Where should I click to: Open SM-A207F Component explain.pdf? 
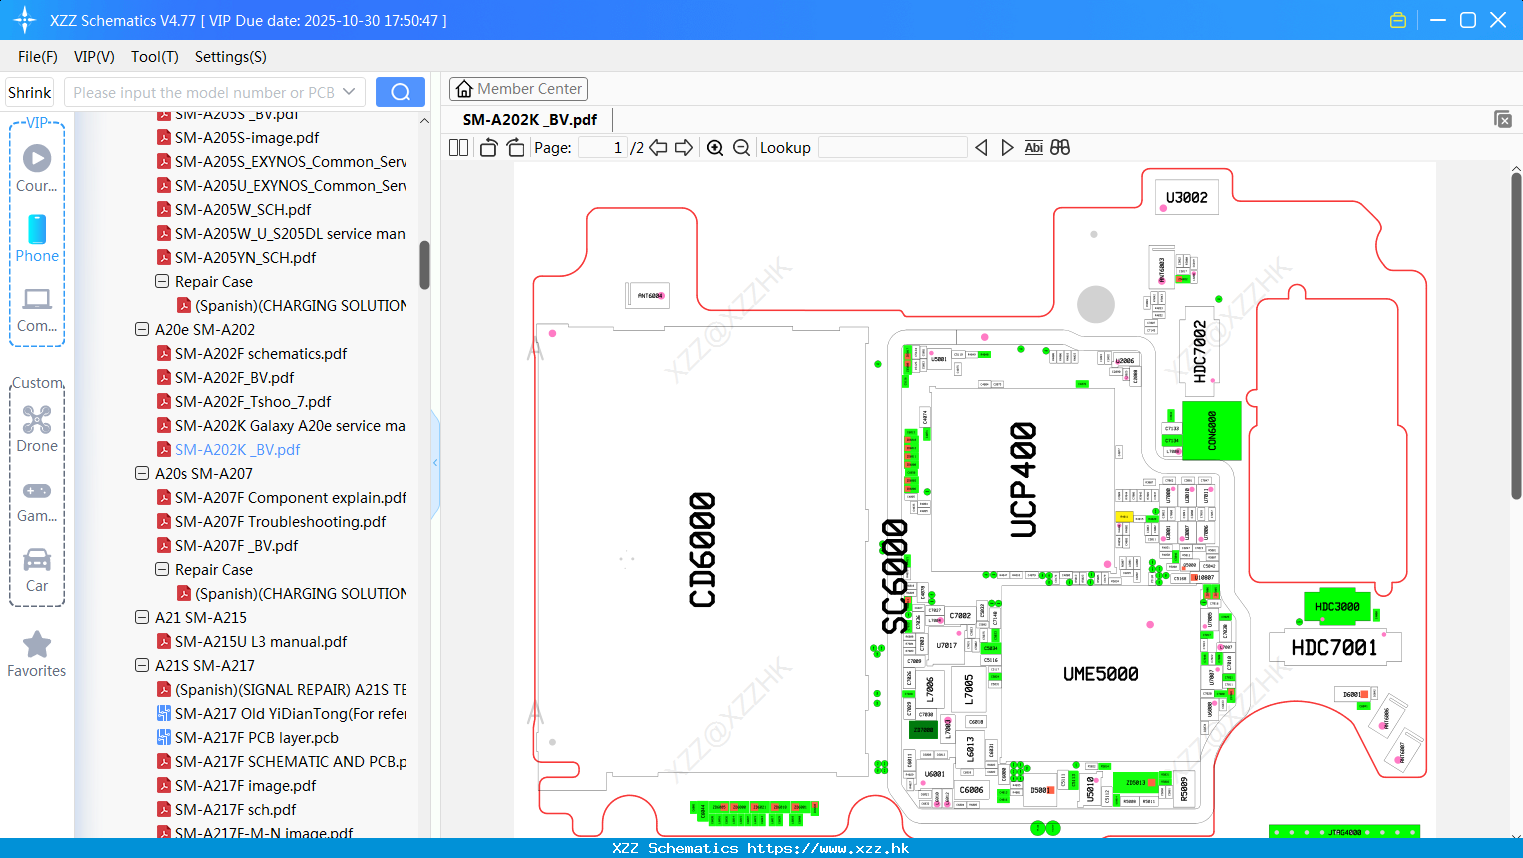click(290, 497)
